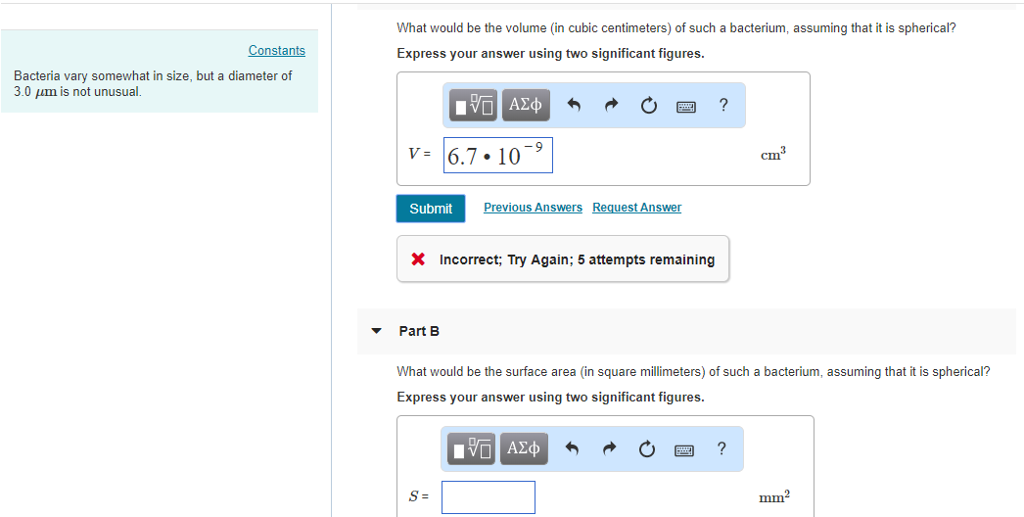Open the Previous Answers link
This screenshot has height=517, width=1024.
(x=532, y=208)
